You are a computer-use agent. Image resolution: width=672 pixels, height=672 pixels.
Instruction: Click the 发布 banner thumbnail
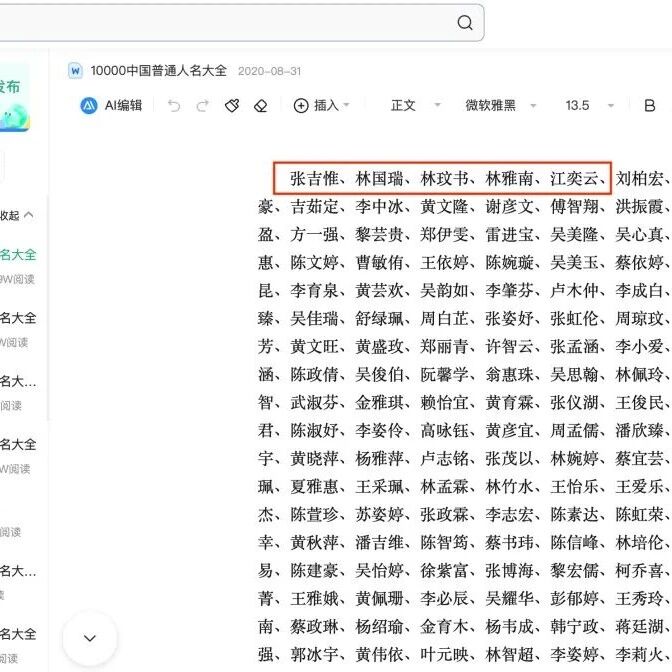pos(14,102)
